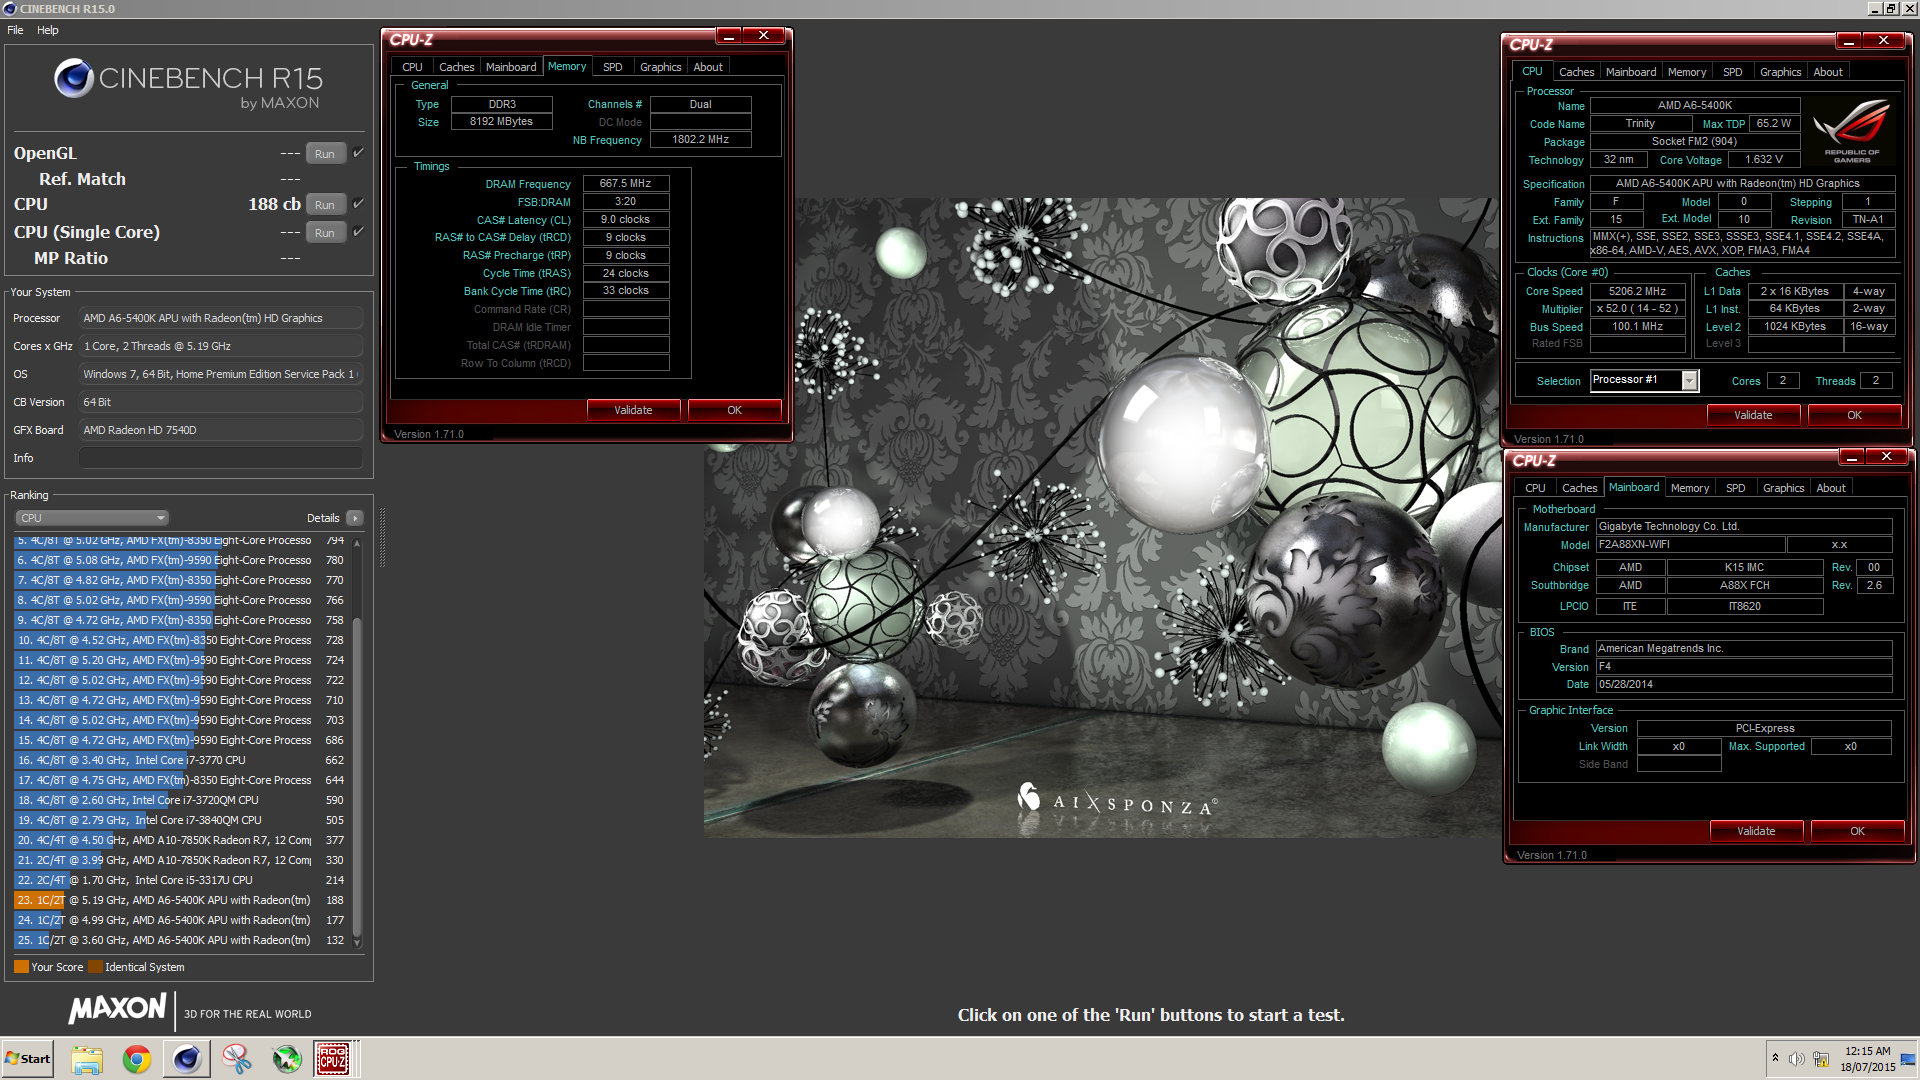Toggle the OpenGL test checkbox
Image resolution: width=1920 pixels, height=1080 pixels.
[x=358, y=153]
